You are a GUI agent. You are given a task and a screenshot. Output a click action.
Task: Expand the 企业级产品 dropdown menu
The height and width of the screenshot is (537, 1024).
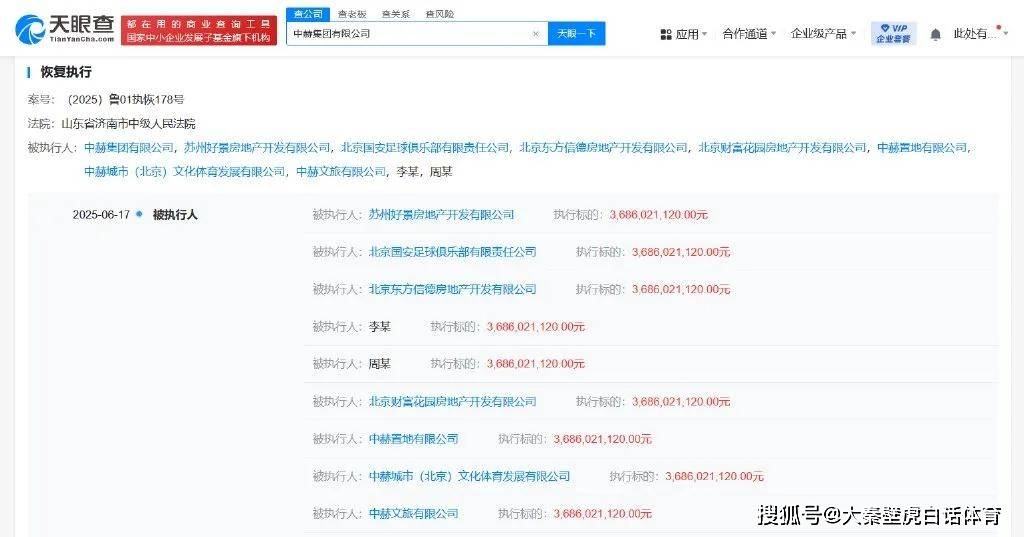pyautogui.click(x=823, y=33)
